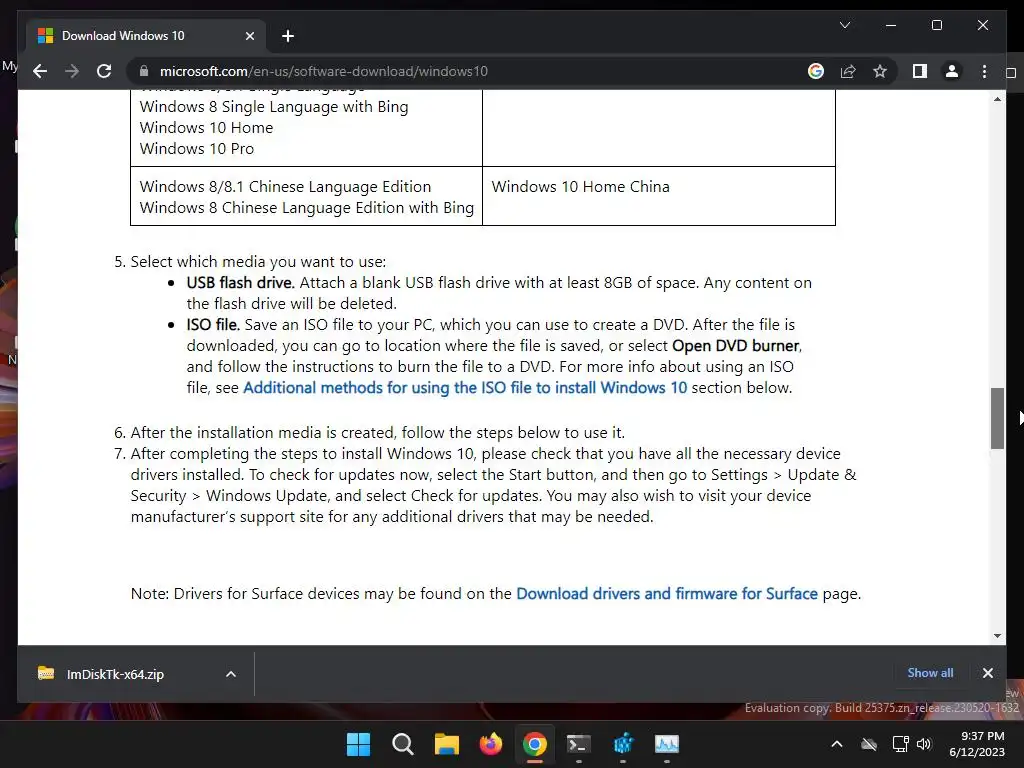
Task: Share this page using the share icon
Action: coord(848,71)
